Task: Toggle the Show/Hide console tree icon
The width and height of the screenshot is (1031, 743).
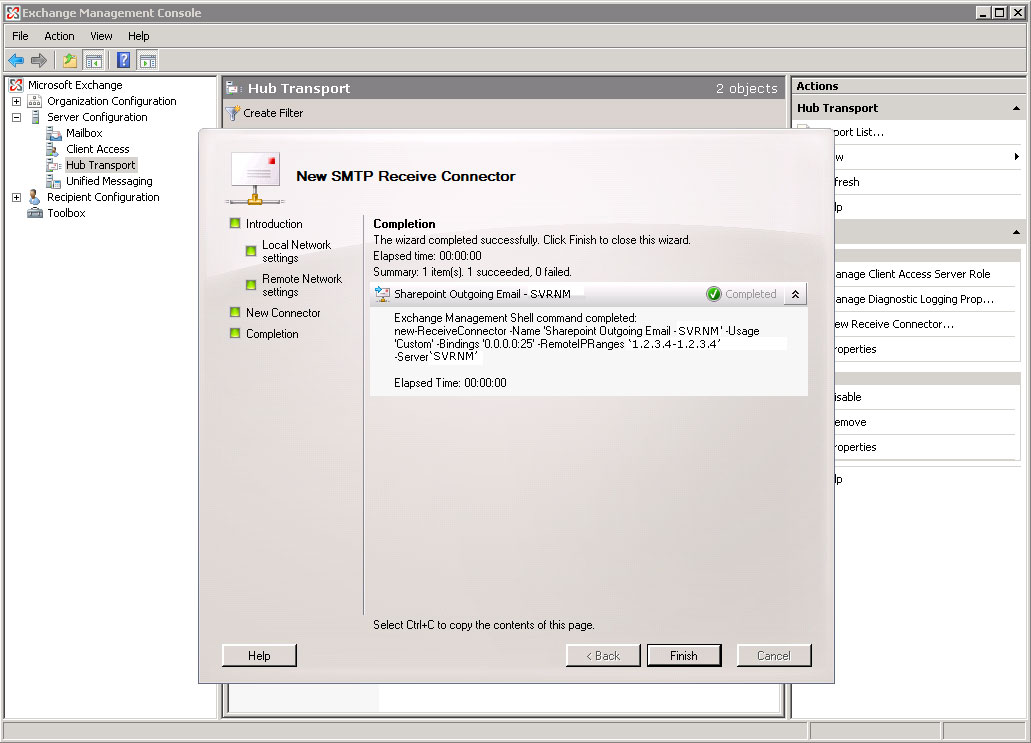Action: click(x=94, y=60)
